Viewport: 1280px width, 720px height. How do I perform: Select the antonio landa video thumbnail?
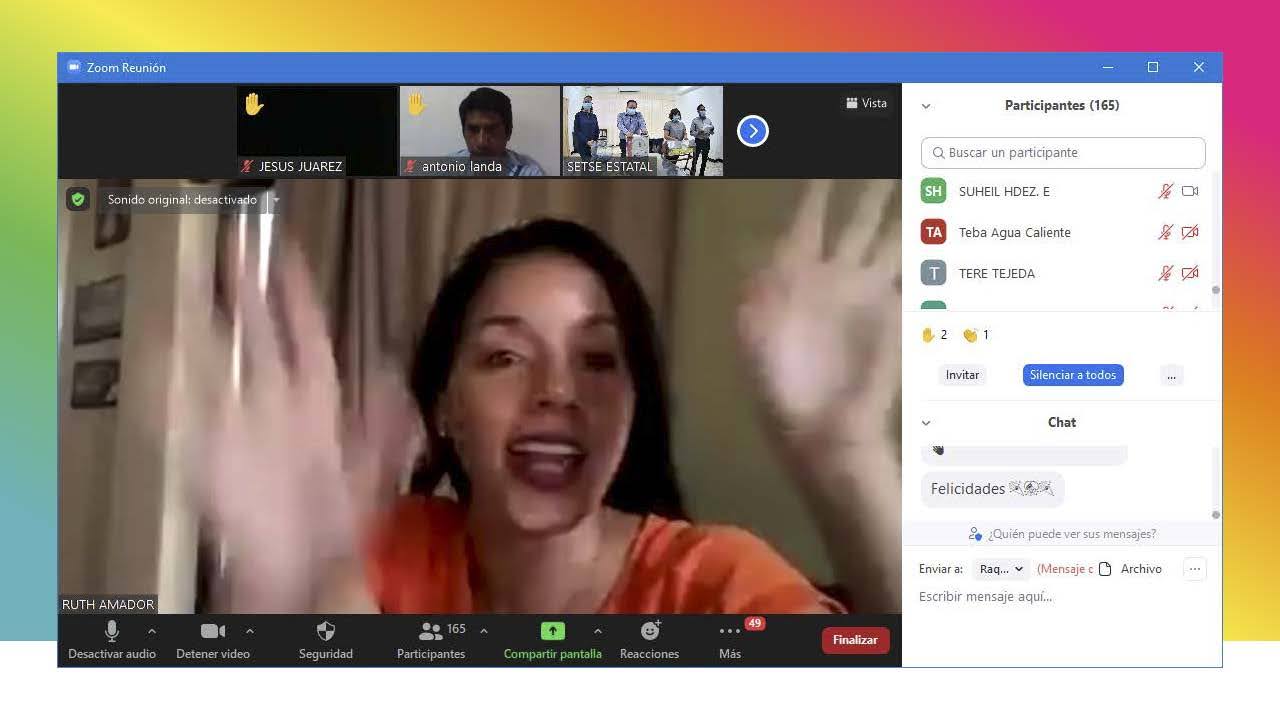click(480, 131)
